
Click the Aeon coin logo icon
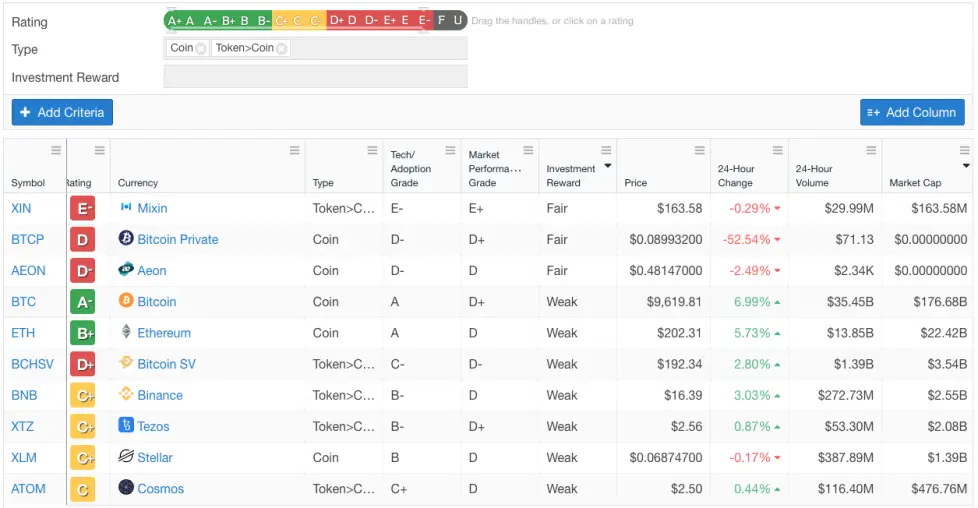coord(126,270)
